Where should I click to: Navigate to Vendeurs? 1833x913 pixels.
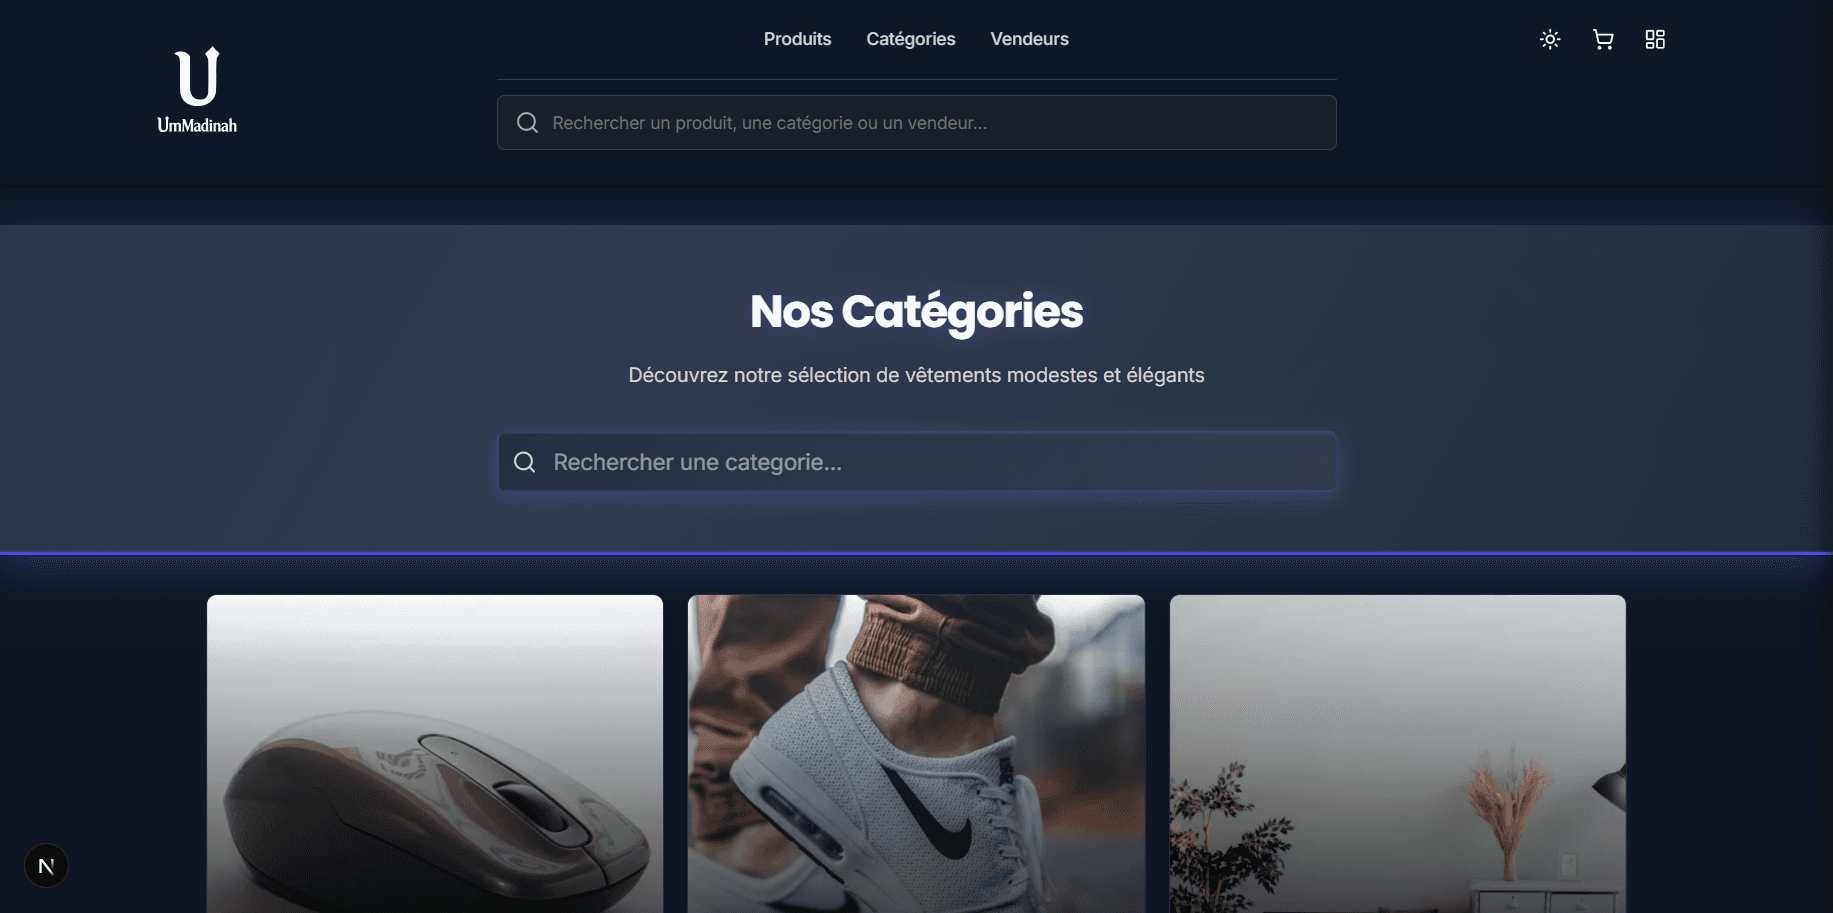1030,39
